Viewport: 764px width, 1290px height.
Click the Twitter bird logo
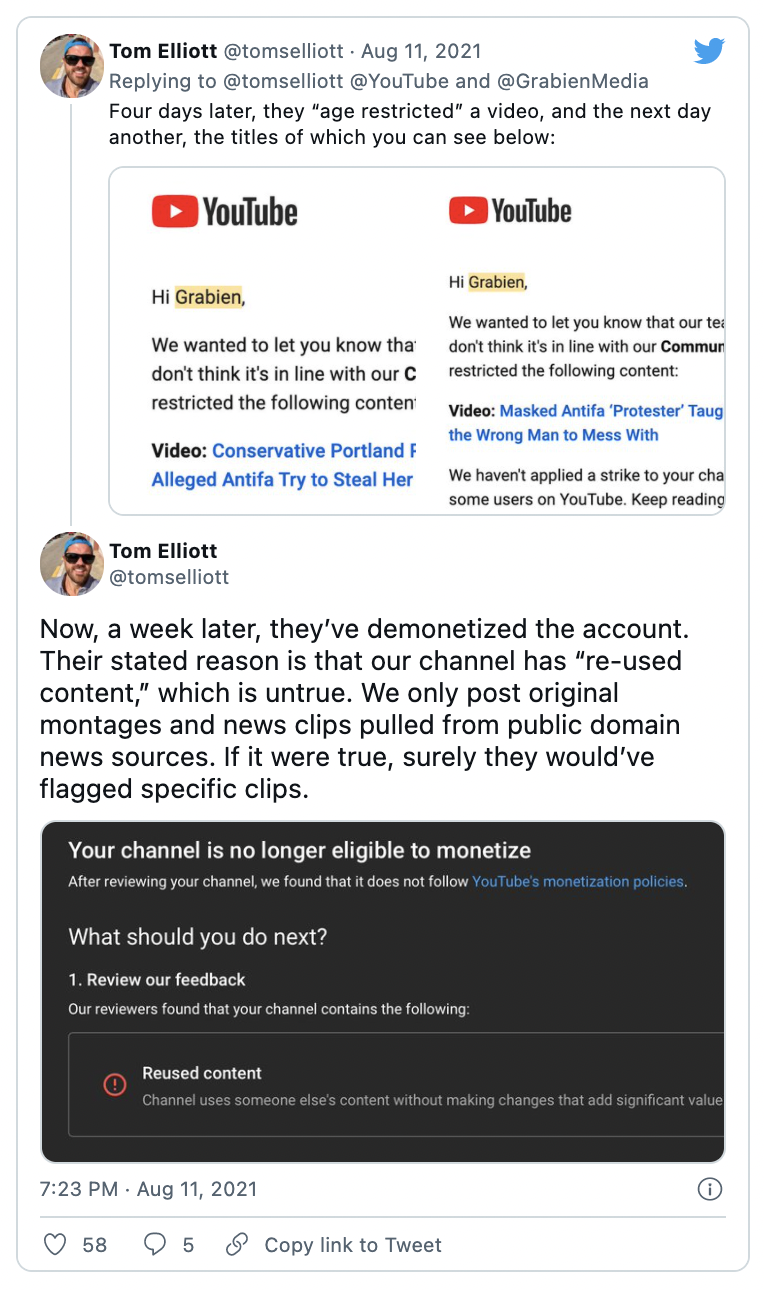click(709, 51)
